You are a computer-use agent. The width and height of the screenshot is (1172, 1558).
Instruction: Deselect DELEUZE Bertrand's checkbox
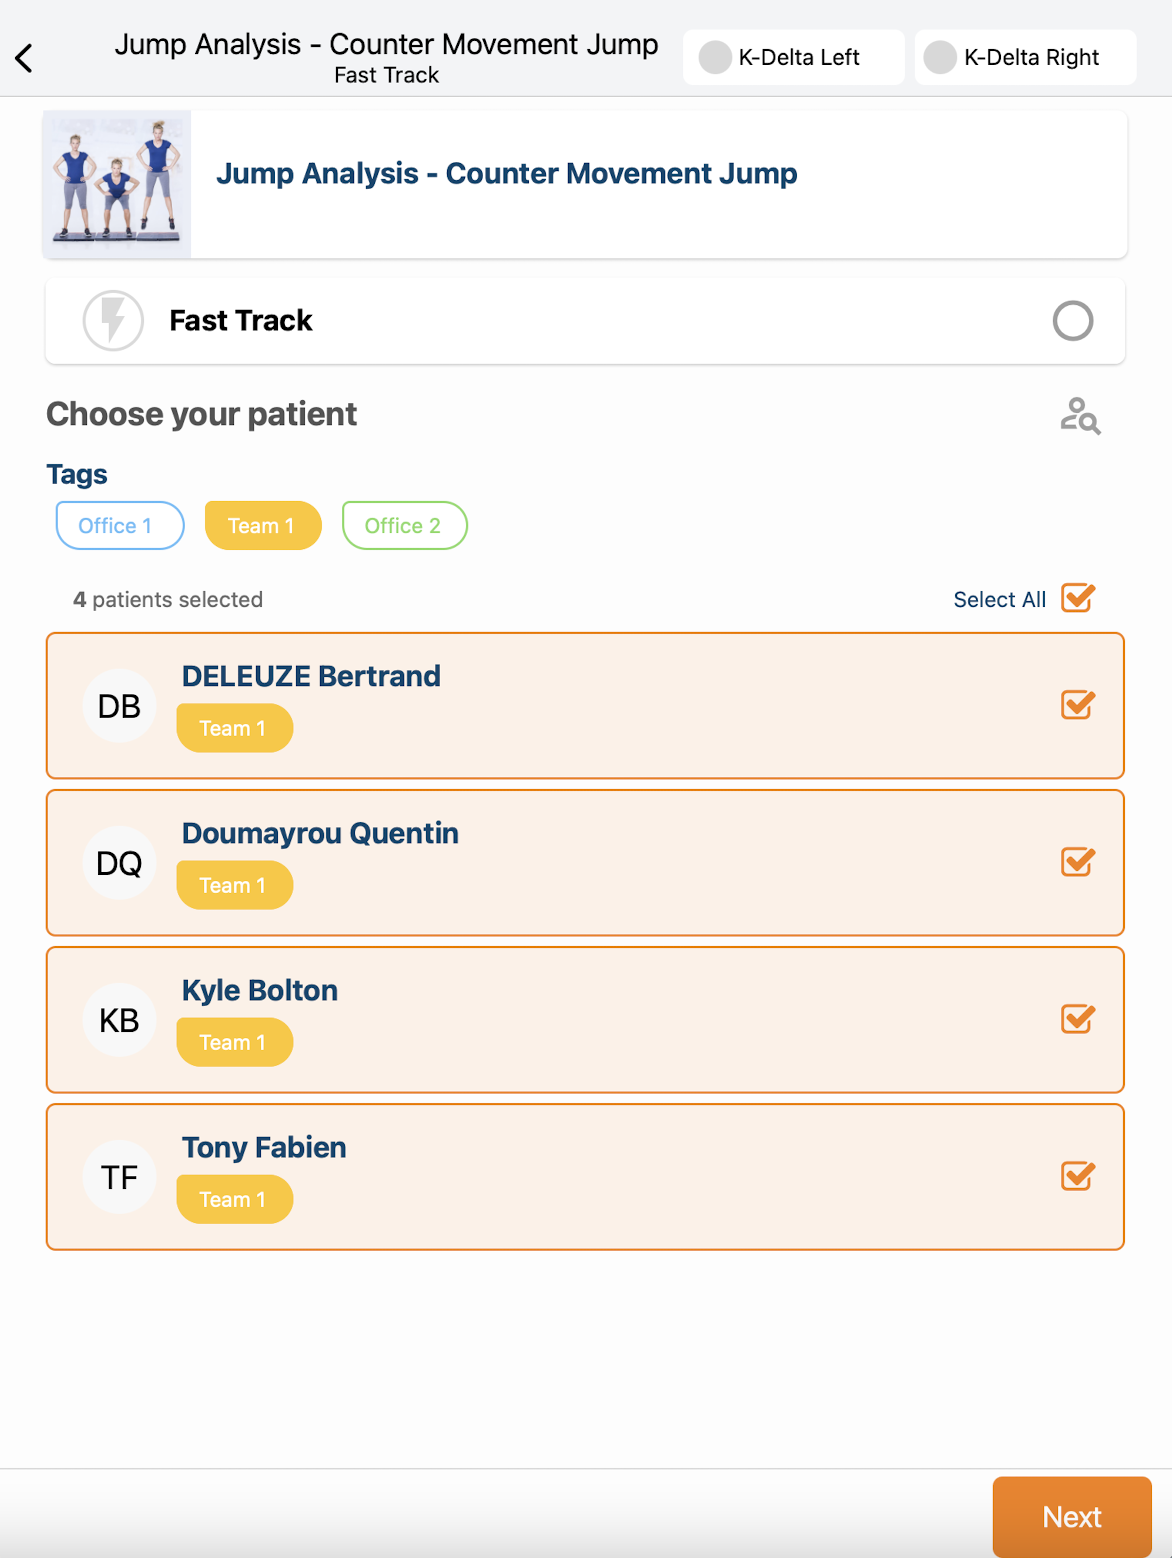tap(1078, 705)
